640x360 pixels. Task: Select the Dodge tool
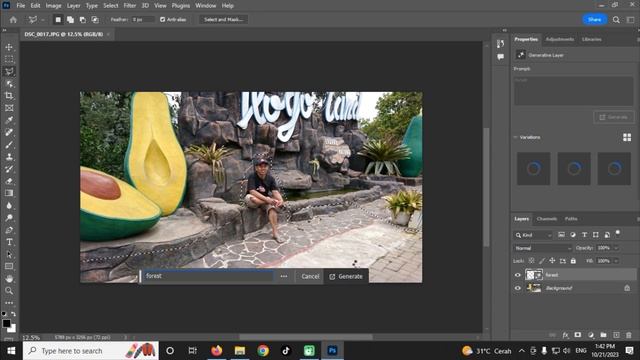pyautogui.click(x=9, y=218)
